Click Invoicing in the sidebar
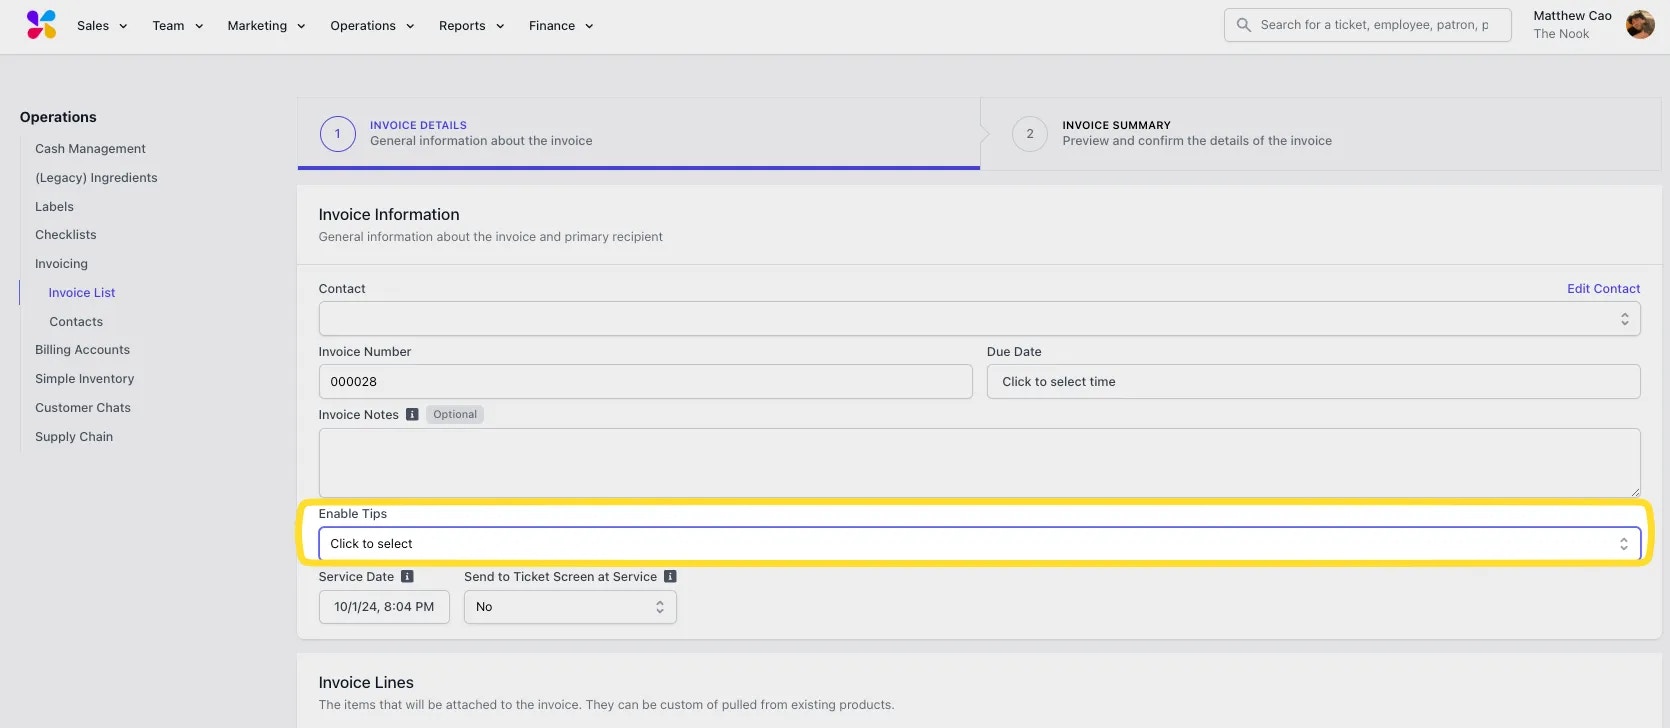 61,264
